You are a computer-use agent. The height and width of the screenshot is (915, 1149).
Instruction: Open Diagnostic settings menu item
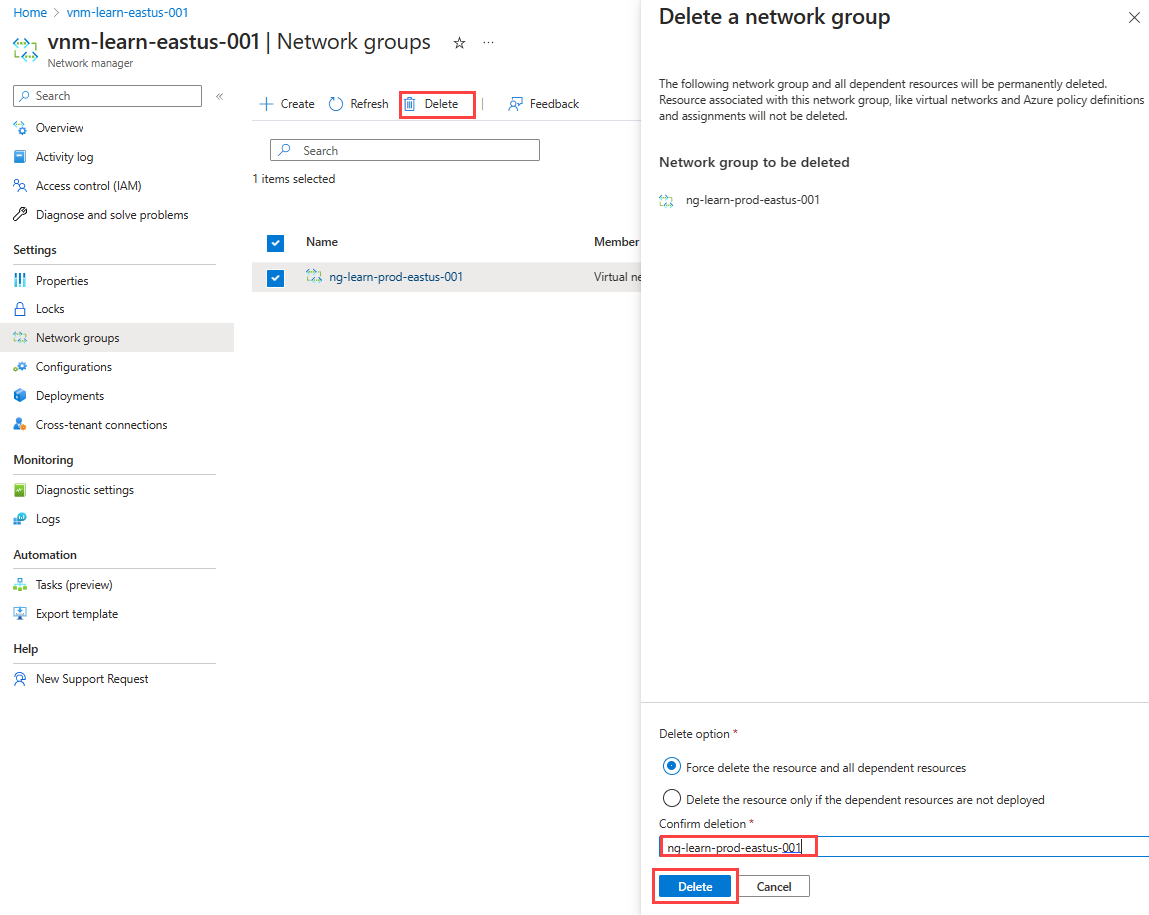pyautogui.click(x=84, y=490)
